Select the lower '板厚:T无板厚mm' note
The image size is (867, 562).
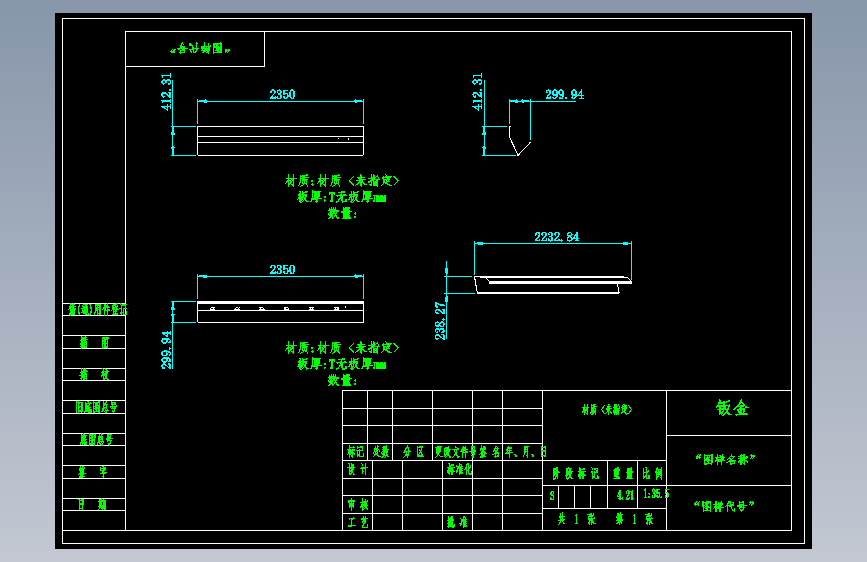[x=342, y=364]
